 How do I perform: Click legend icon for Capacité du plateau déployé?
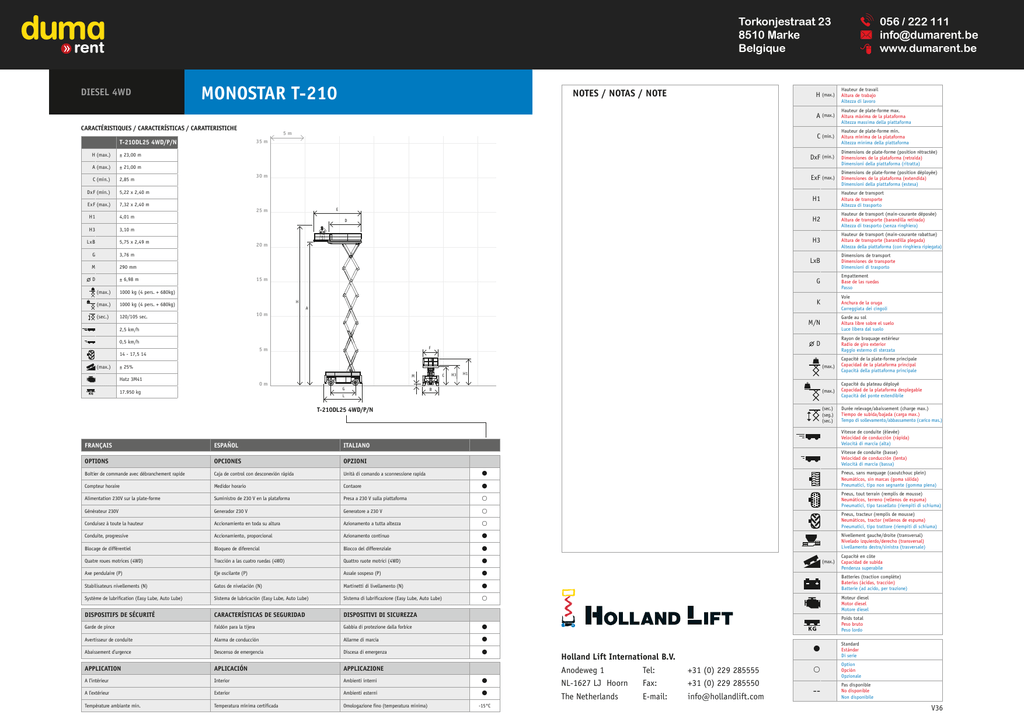tap(812, 391)
